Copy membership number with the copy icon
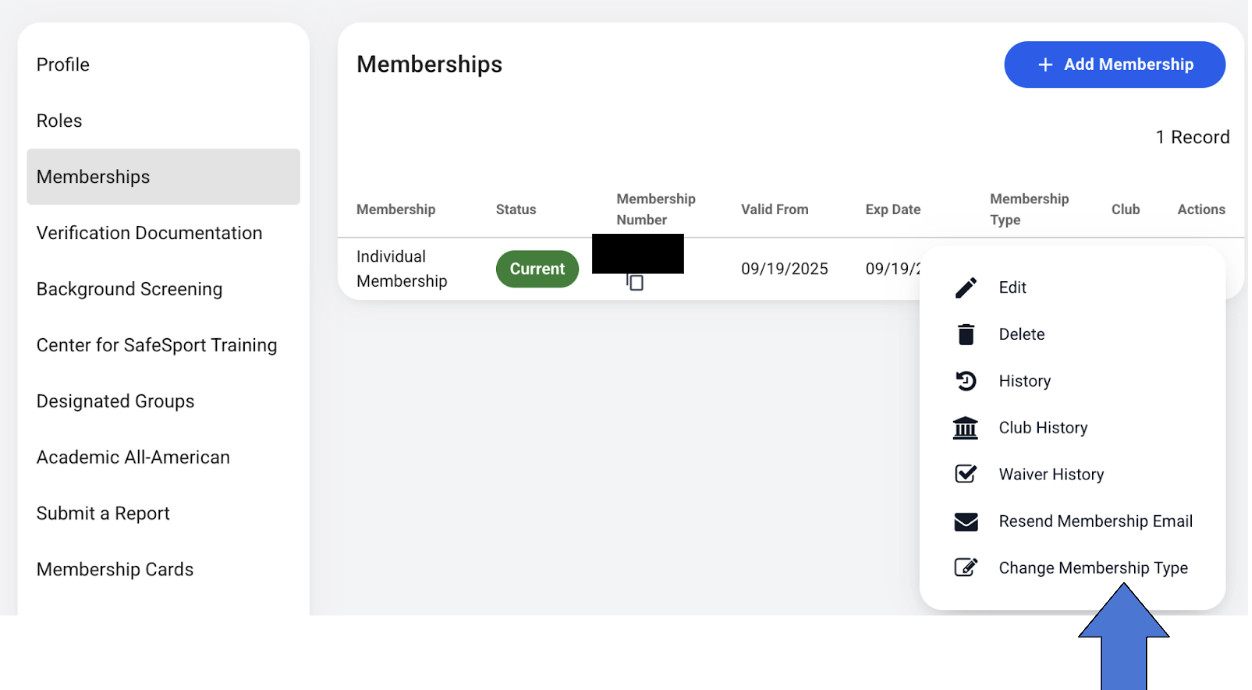Screen dimensions: 1252x690 click(x=635, y=283)
